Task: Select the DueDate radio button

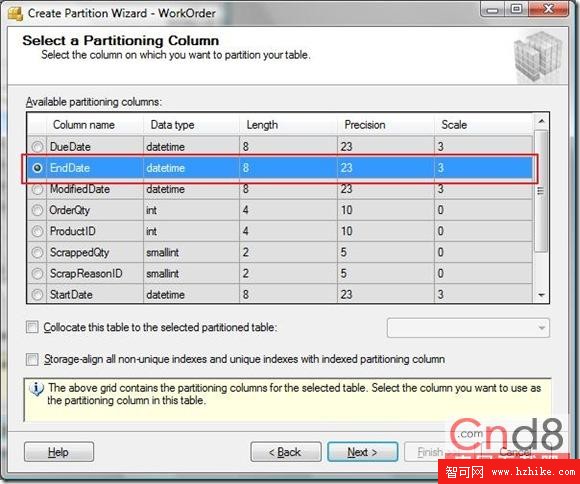Action: point(37,147)
